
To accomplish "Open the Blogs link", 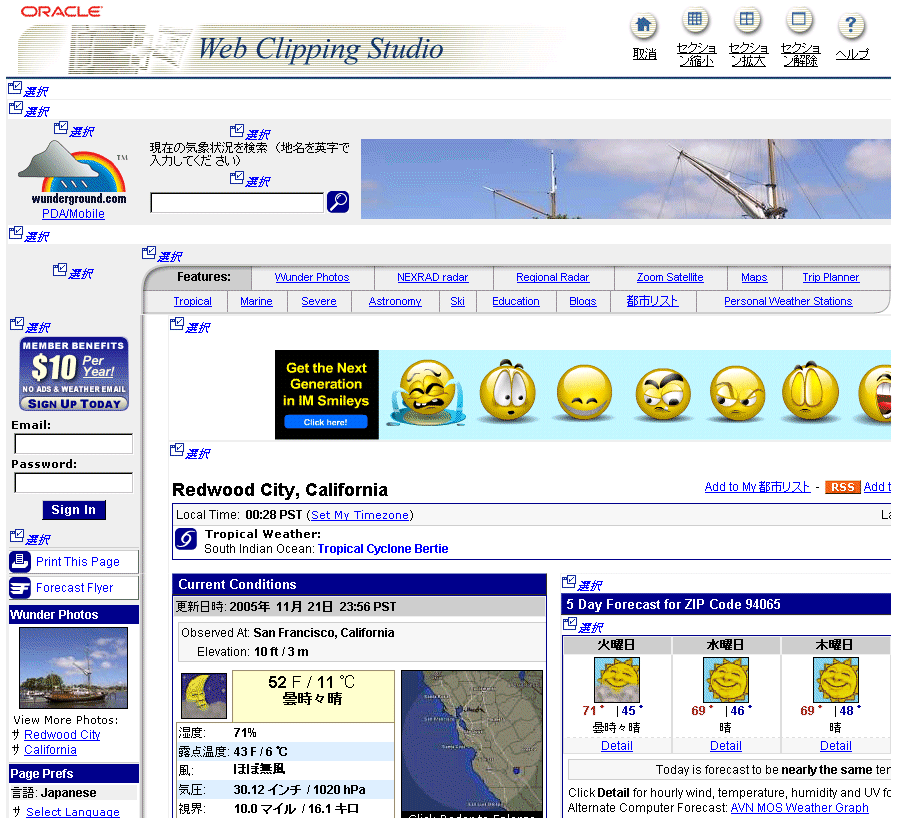I will point(583,302).
